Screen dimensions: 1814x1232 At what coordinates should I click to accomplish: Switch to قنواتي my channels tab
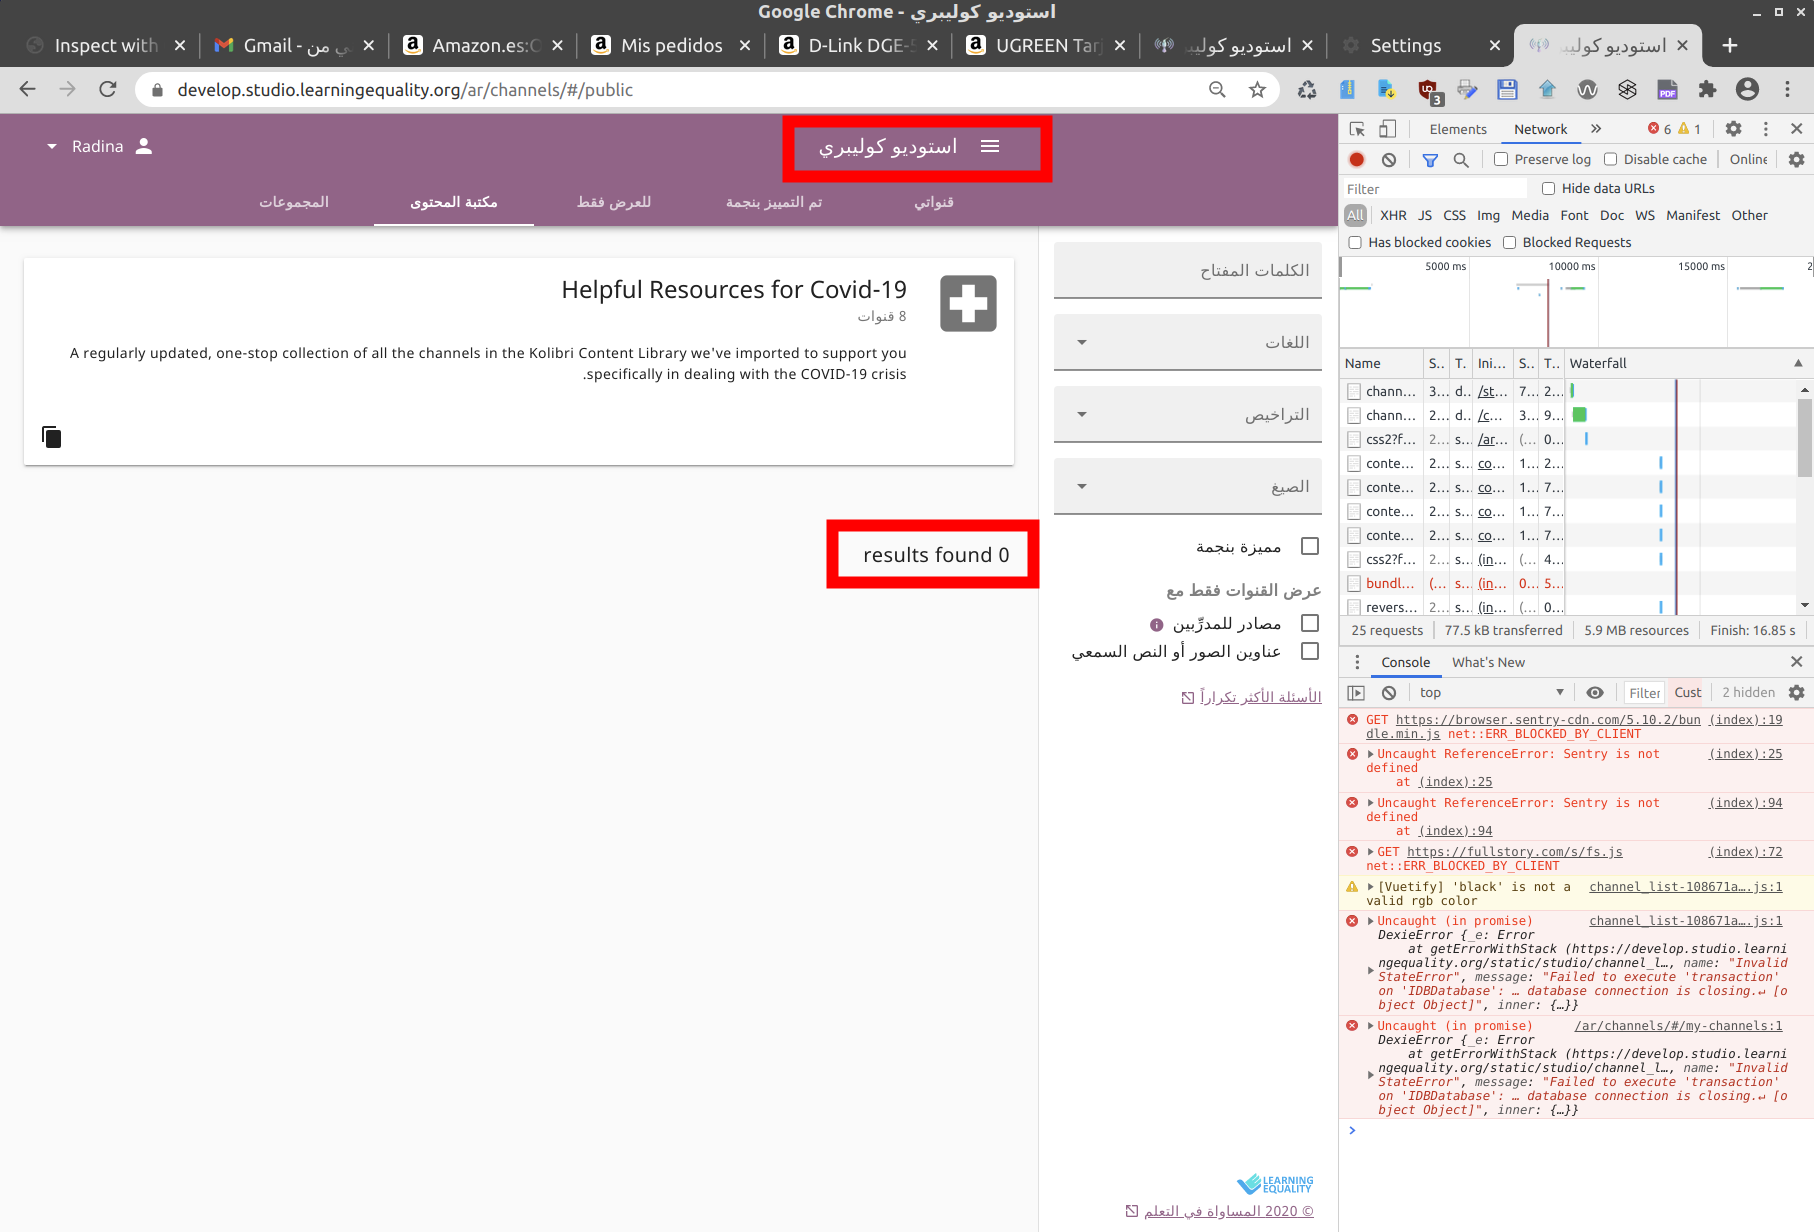(934, 202)
